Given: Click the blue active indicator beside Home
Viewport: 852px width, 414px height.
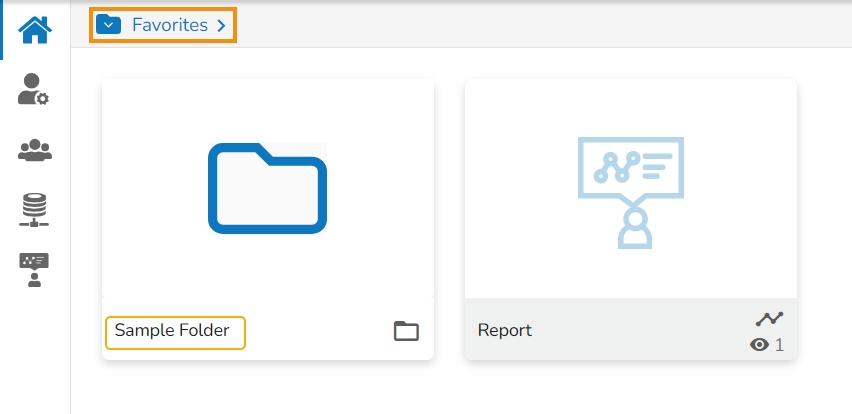Looking at the screenshot, I should coord(3,30).
